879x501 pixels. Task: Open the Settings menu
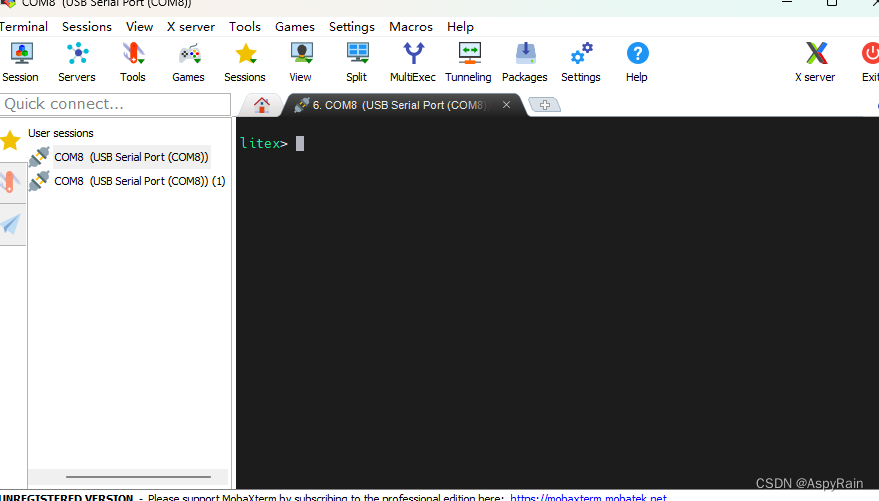click(352, 26)
